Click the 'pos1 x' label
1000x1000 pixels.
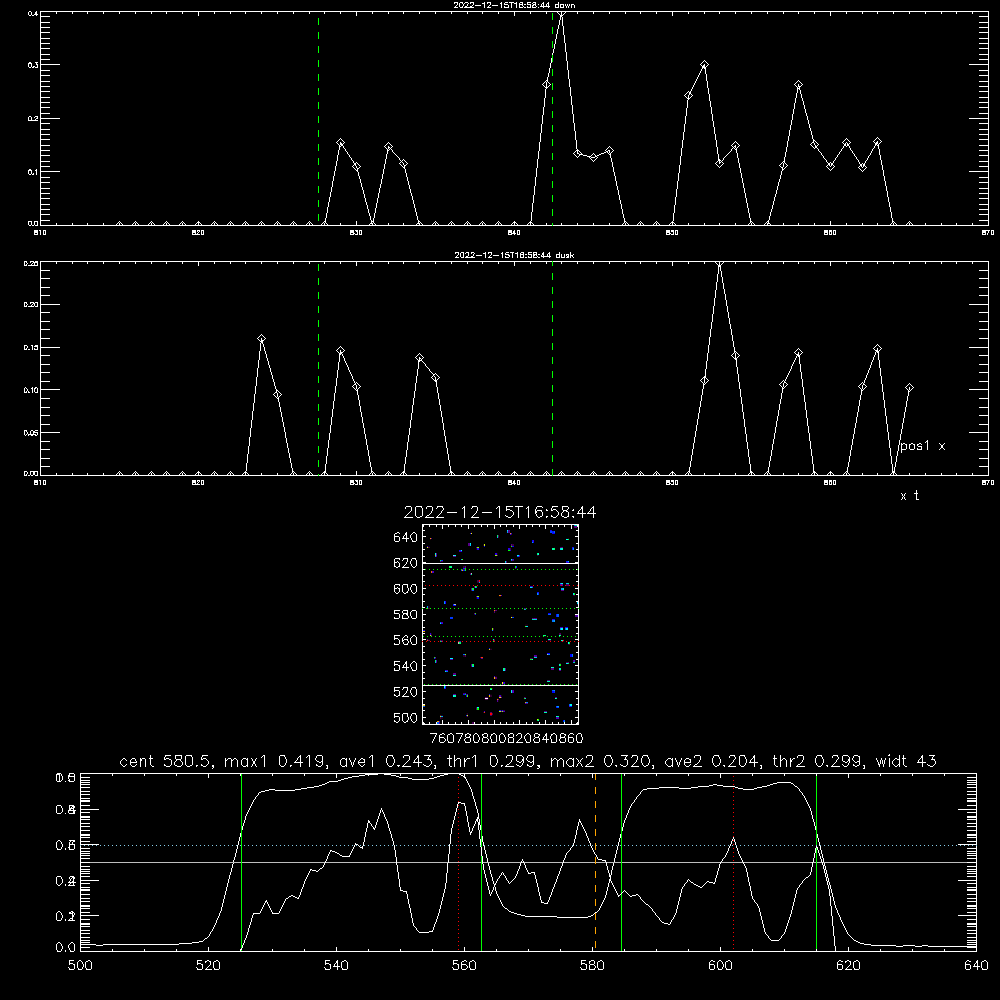click(x=922, y=446)
